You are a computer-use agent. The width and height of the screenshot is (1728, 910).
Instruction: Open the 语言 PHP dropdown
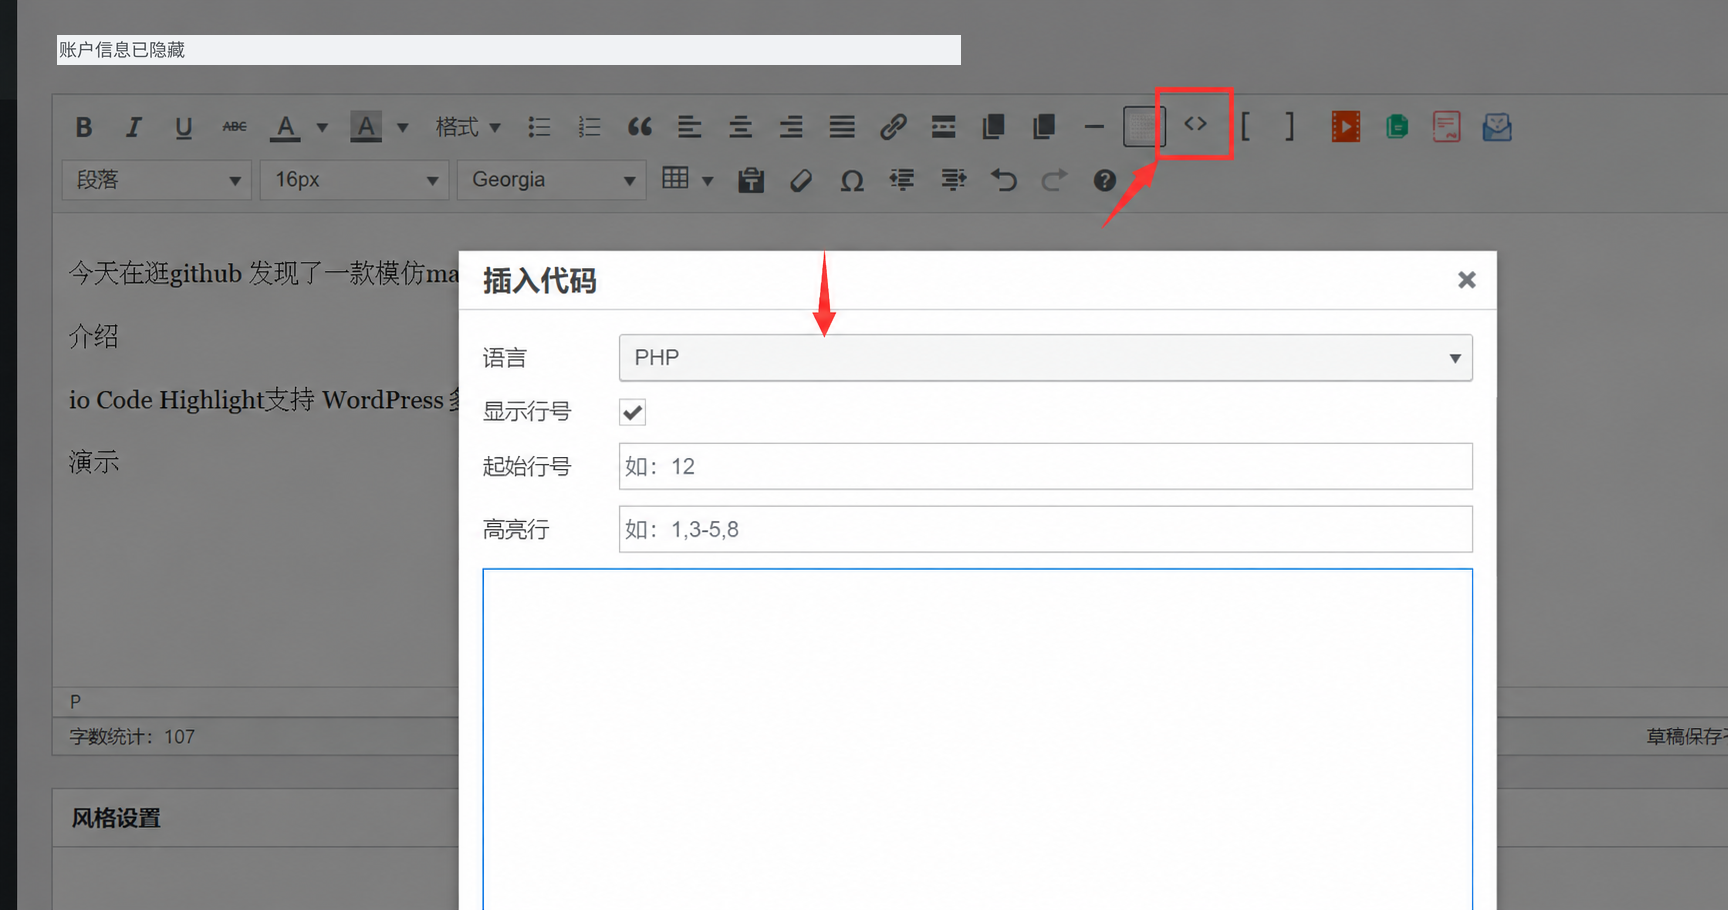coord(1045,358)
